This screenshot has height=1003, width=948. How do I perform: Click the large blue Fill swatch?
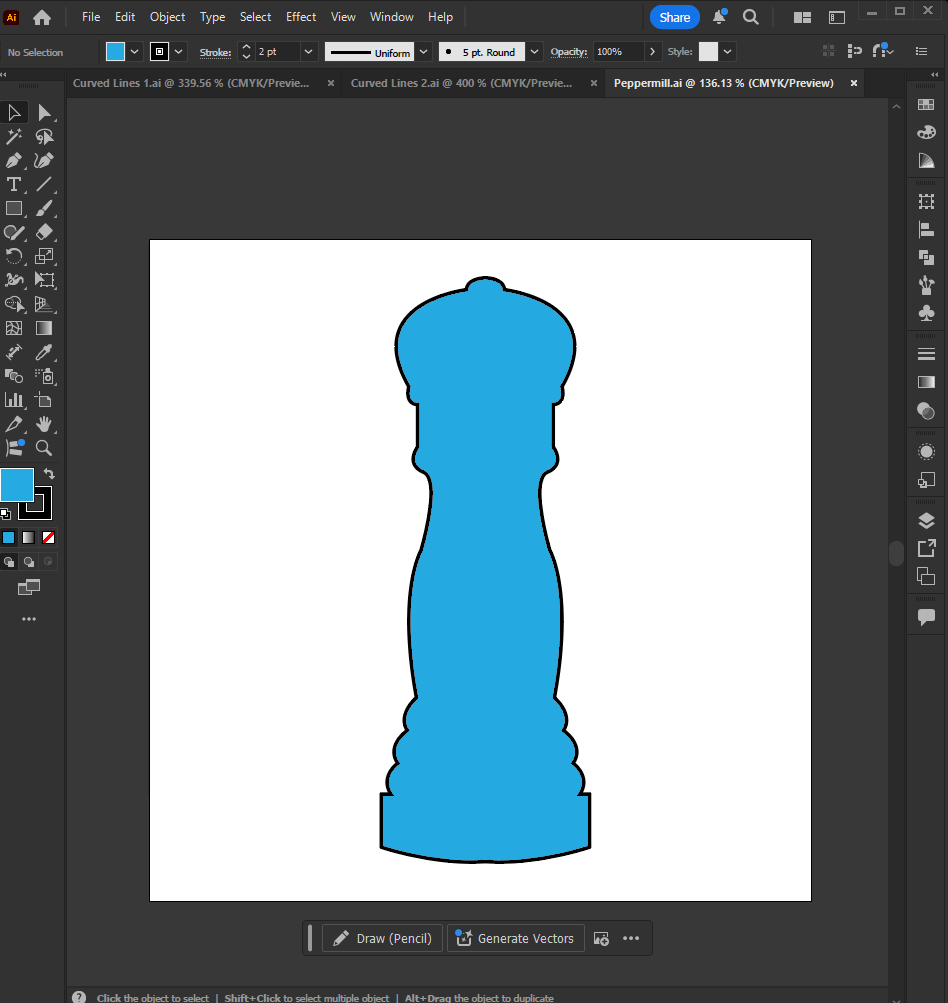[17, 485]
